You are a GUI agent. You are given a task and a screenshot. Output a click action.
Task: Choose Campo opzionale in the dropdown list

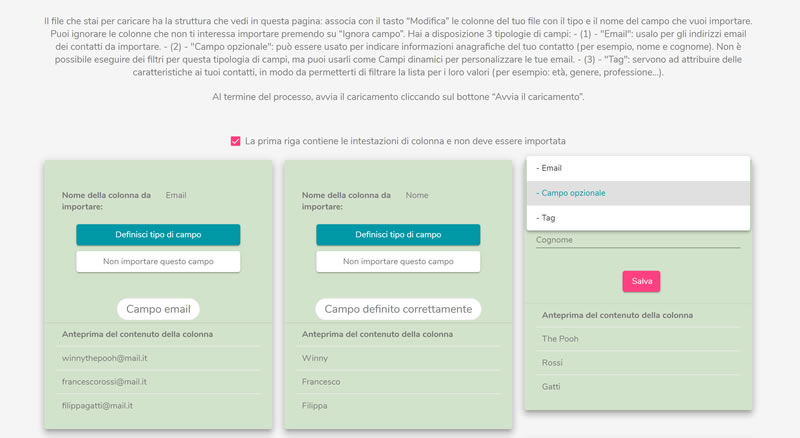pyautogui.click(x=638, y=193)
